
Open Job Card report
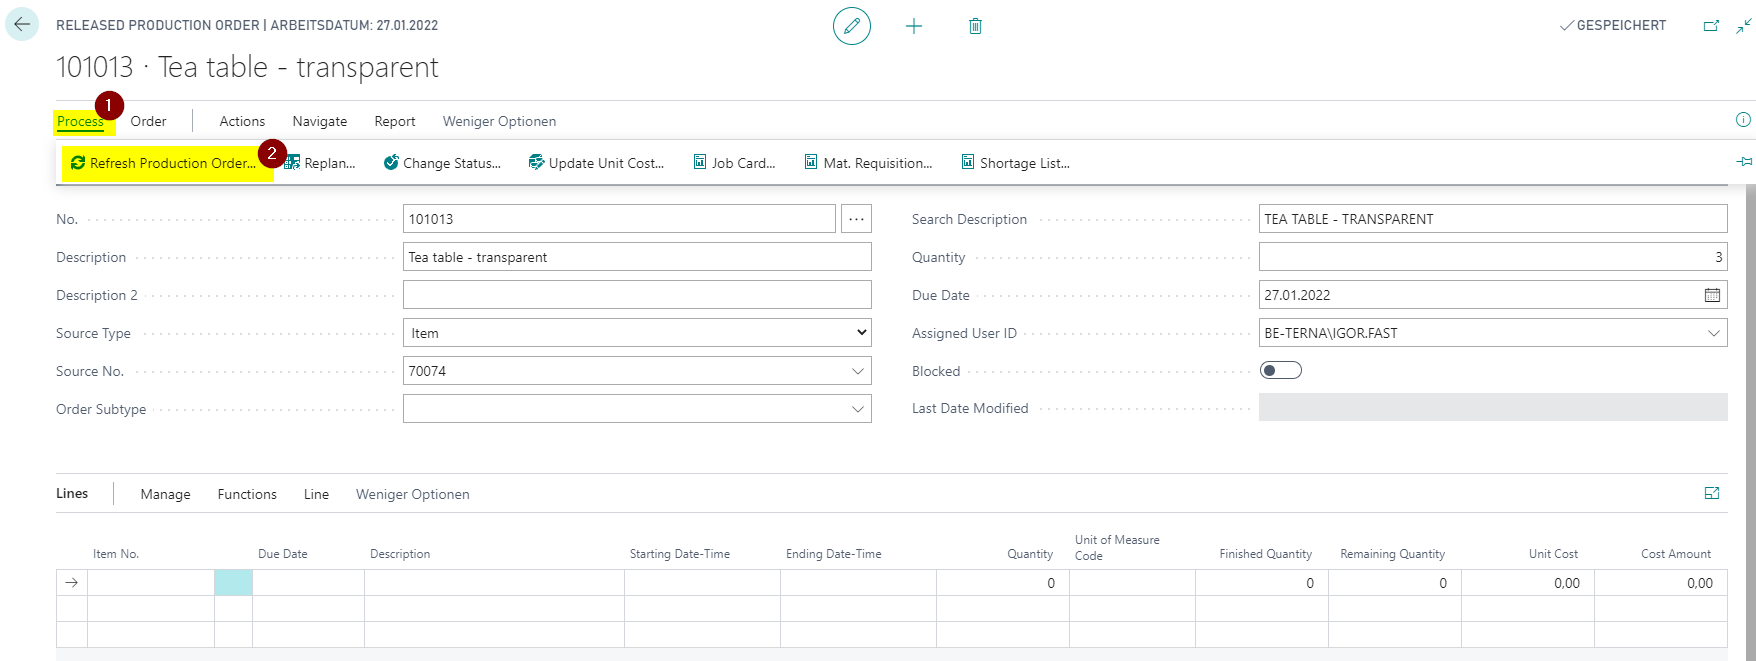coord(735,163)
